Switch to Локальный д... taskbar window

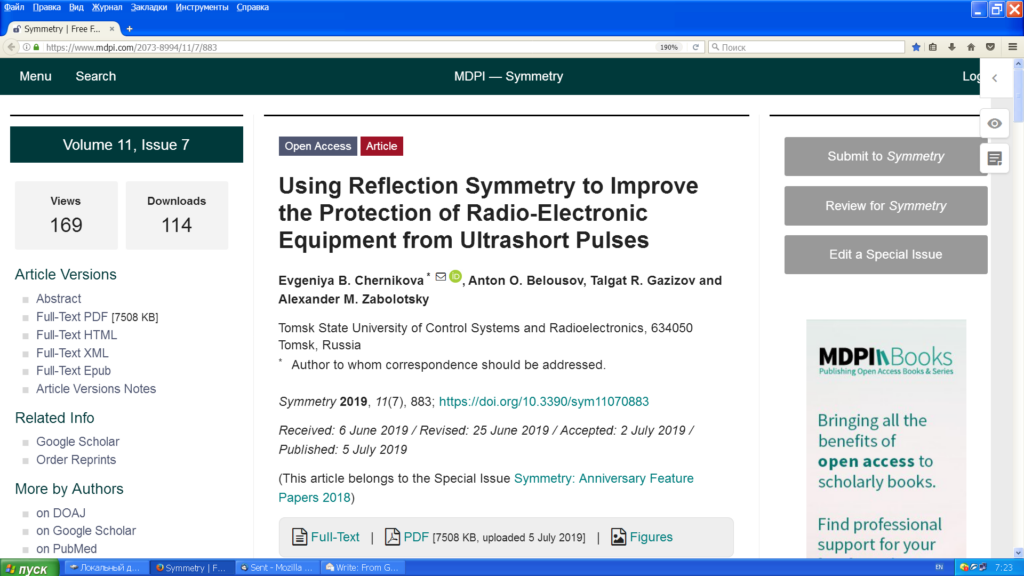pos(105,568)
